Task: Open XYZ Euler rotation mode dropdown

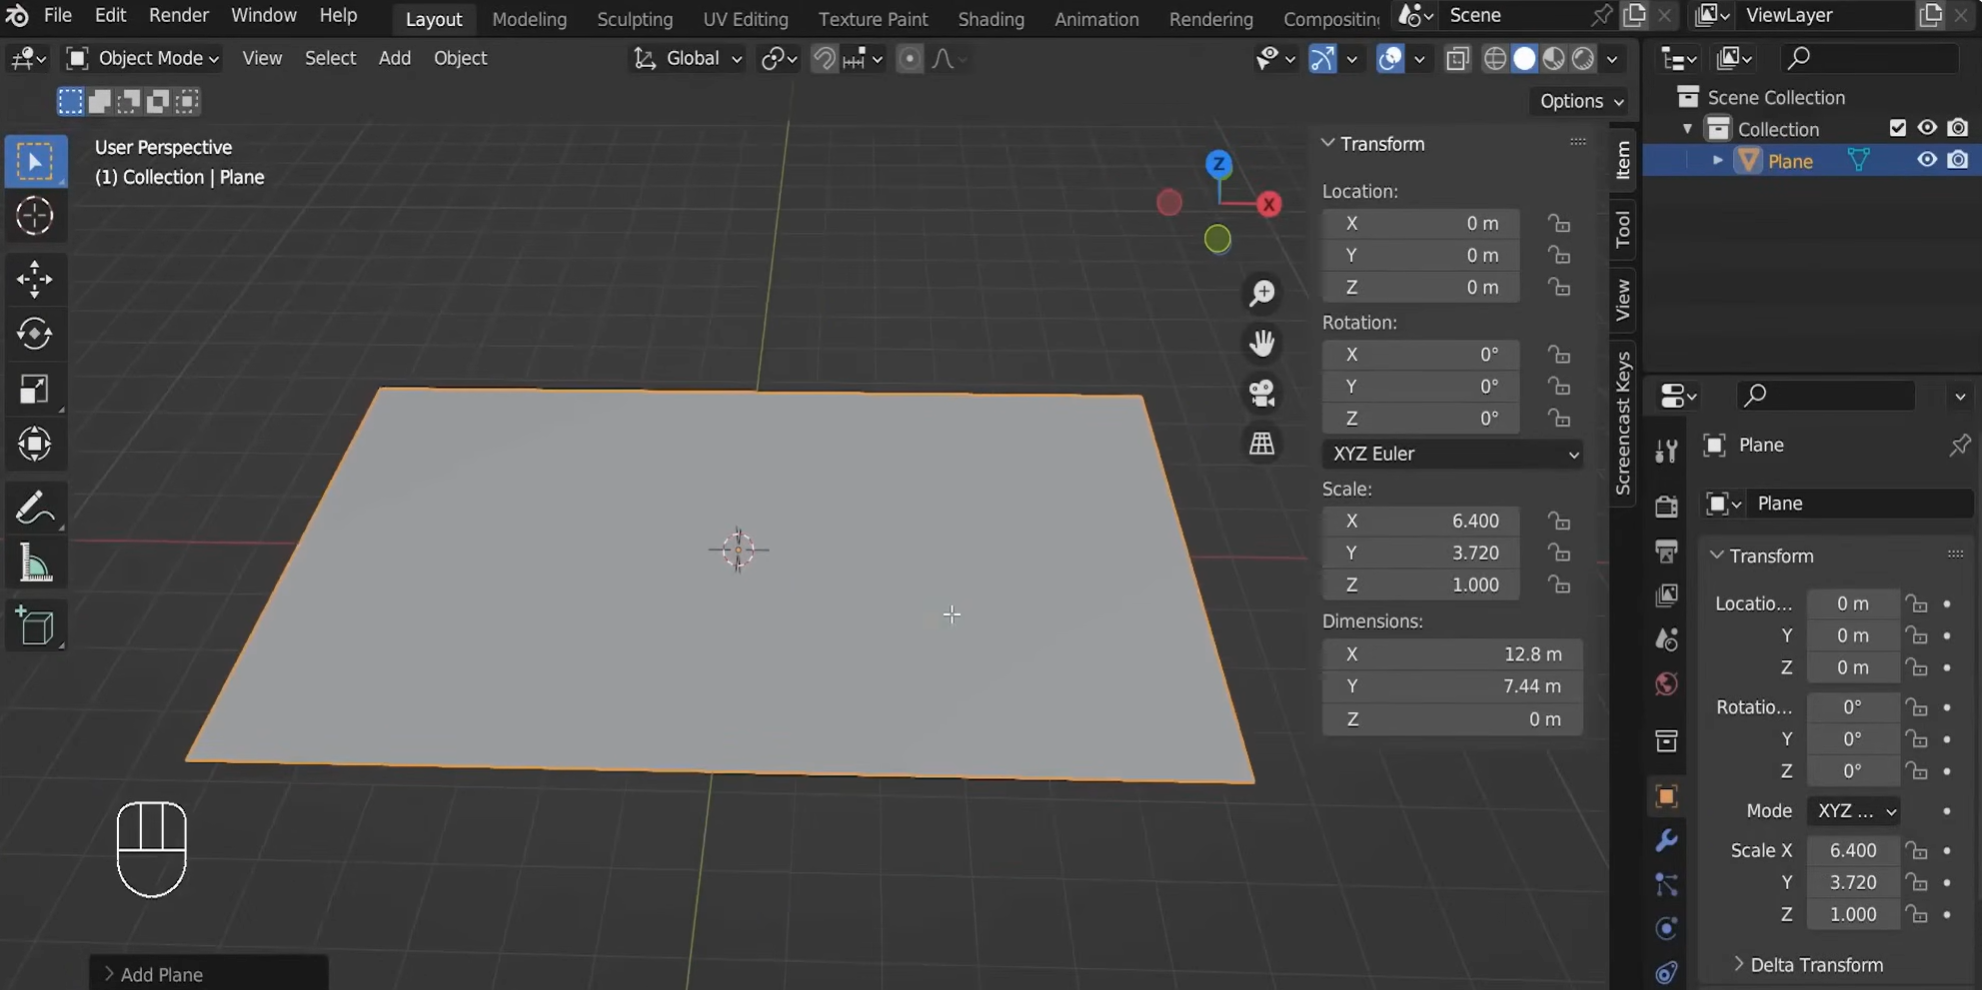Action: click(x=1452, y=453)
